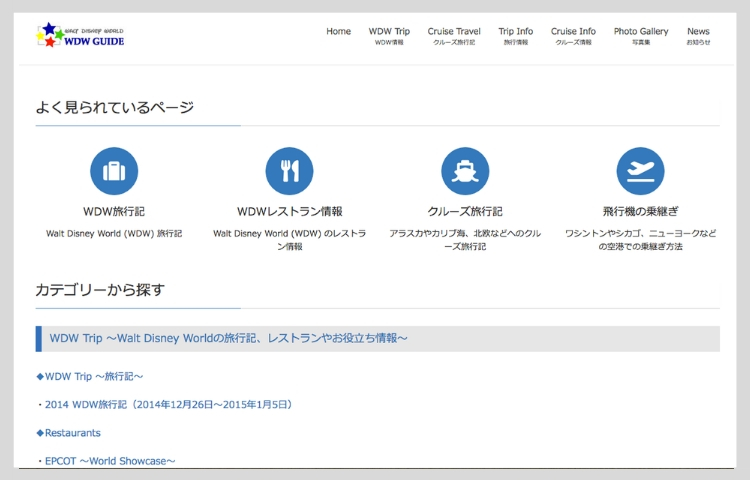The width and height of the screenshot is (750, 480).
Task: Open the Cruise Travel menu
Action: click(454, 36)
